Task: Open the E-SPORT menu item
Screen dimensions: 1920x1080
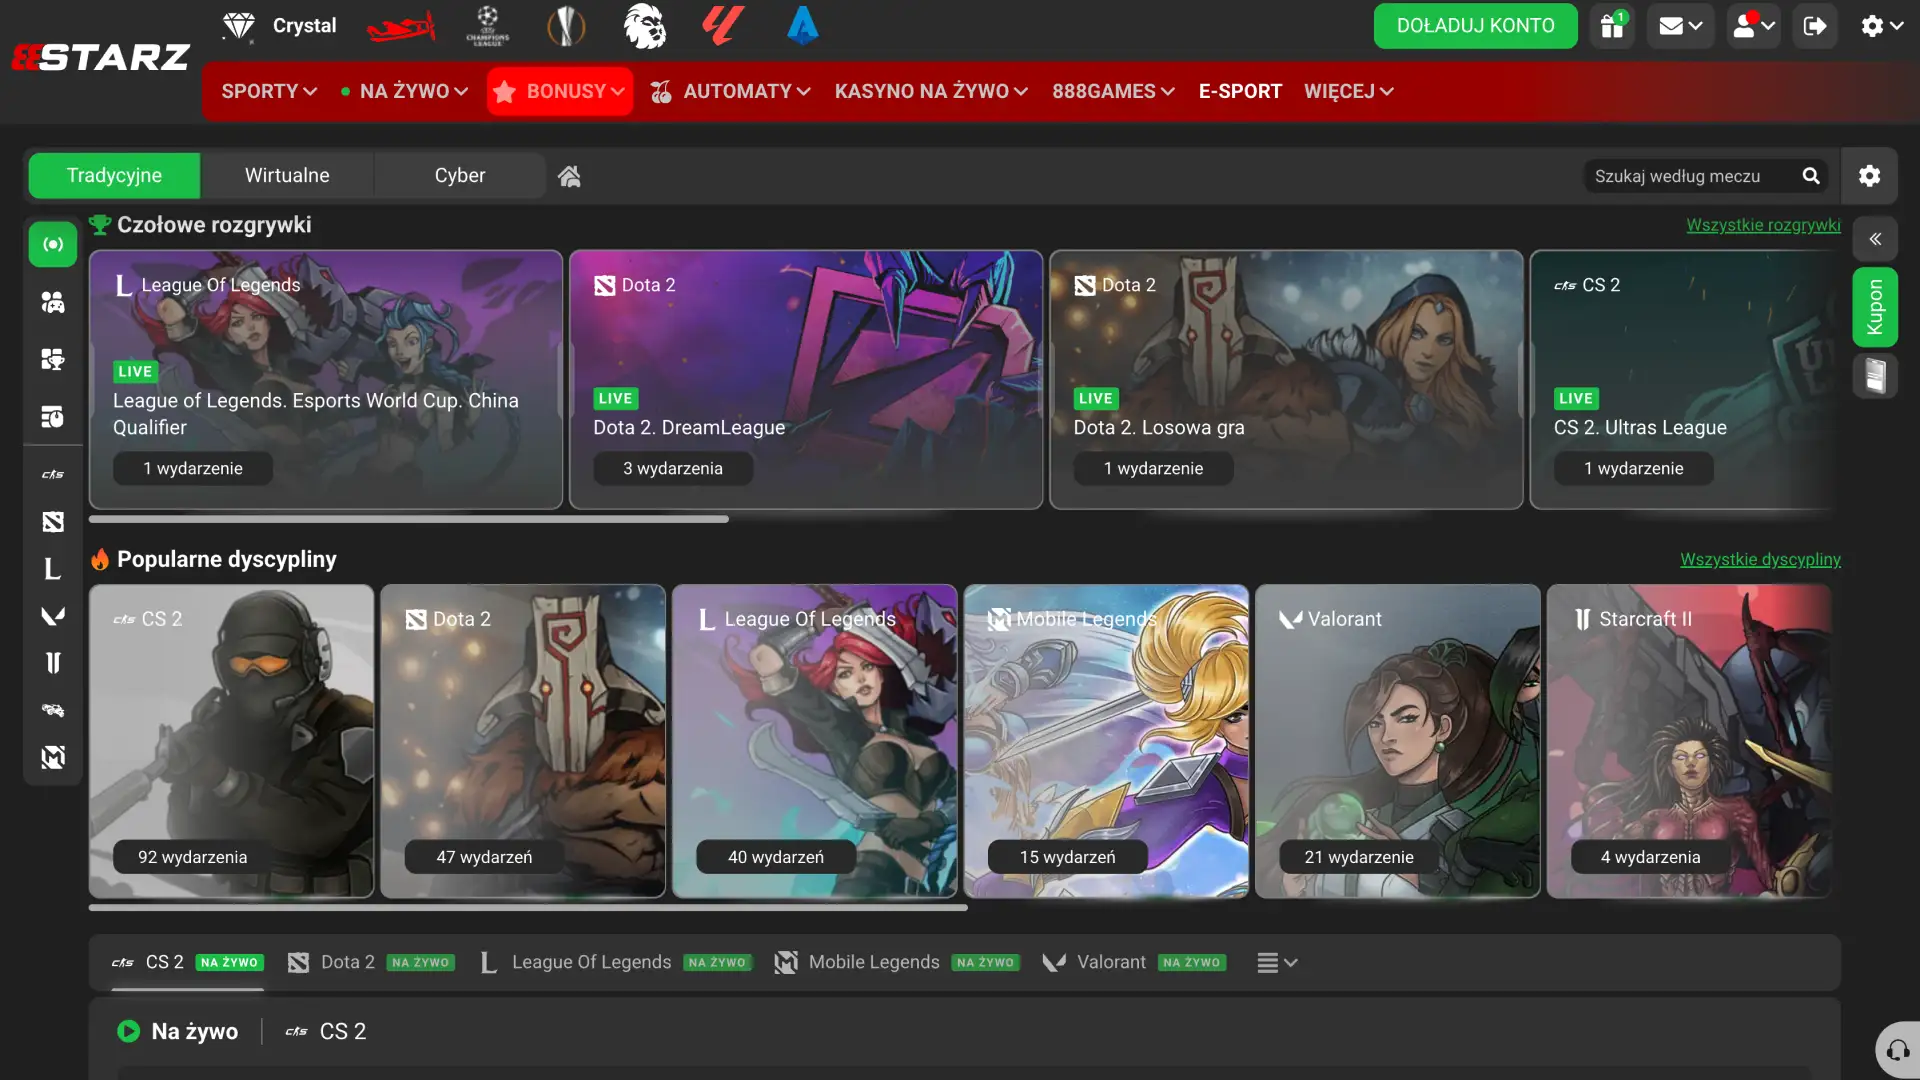Action: [1240, 91]
